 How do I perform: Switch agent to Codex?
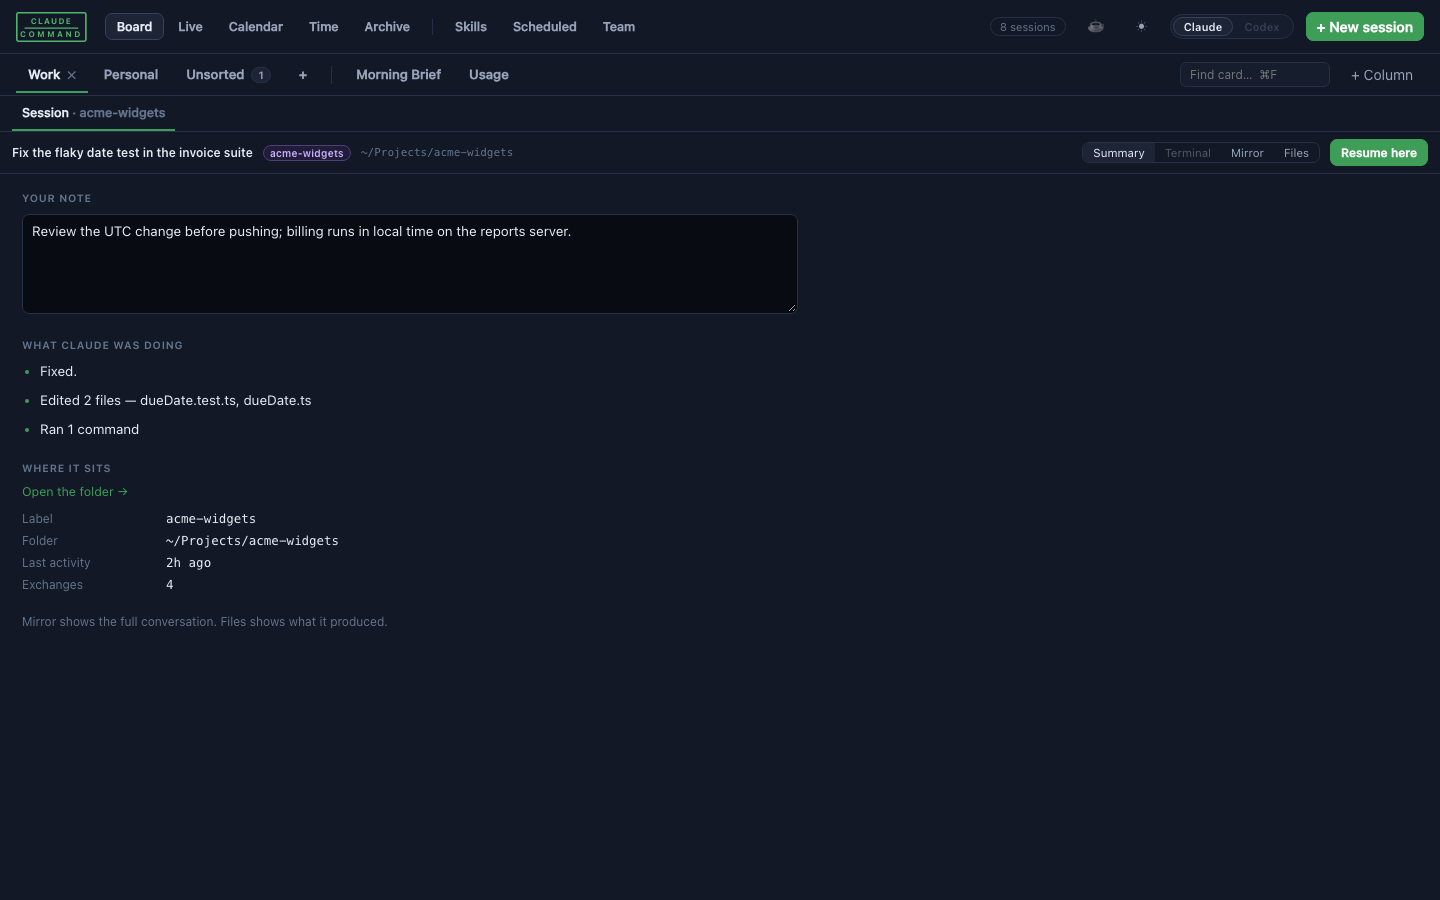pyautogui.click(x=1261, y=27)
